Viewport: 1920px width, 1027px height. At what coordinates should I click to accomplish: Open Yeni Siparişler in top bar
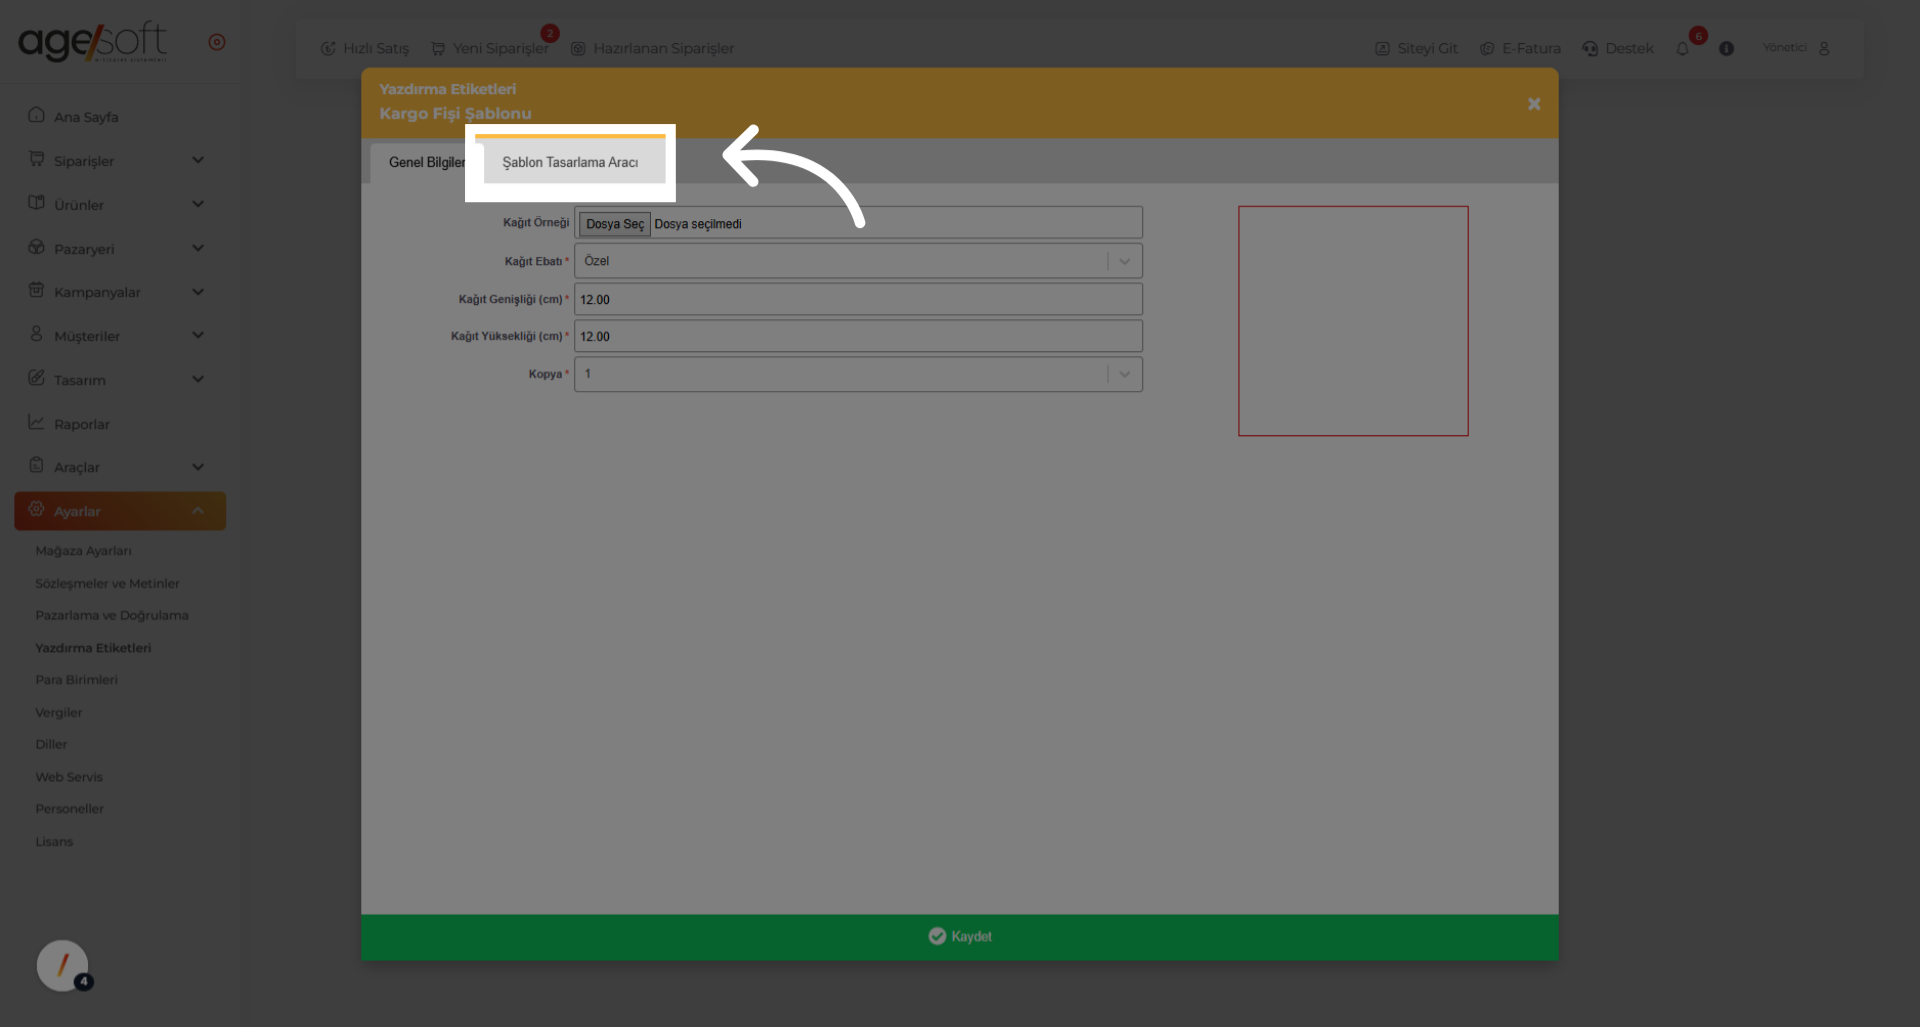[490, 48]
